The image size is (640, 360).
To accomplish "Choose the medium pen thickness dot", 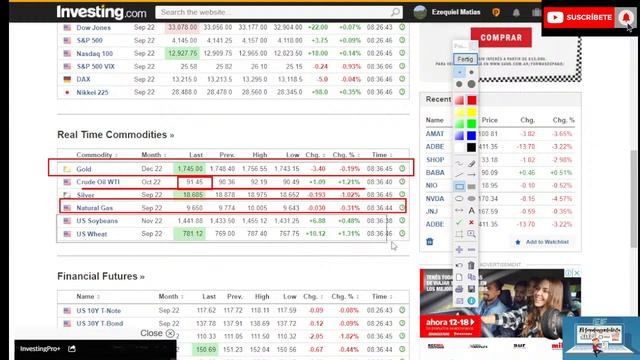I will tap(459, 84).
